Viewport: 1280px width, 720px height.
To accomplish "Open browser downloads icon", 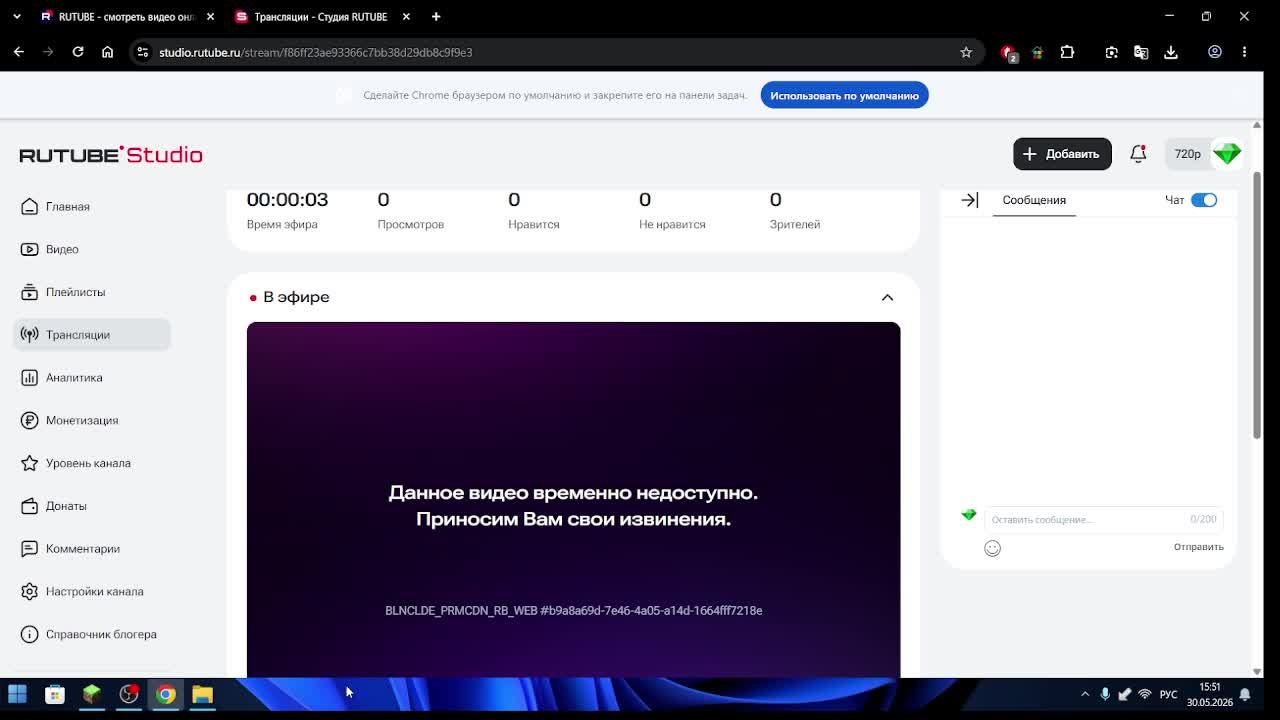I will tap(1171, 52).
